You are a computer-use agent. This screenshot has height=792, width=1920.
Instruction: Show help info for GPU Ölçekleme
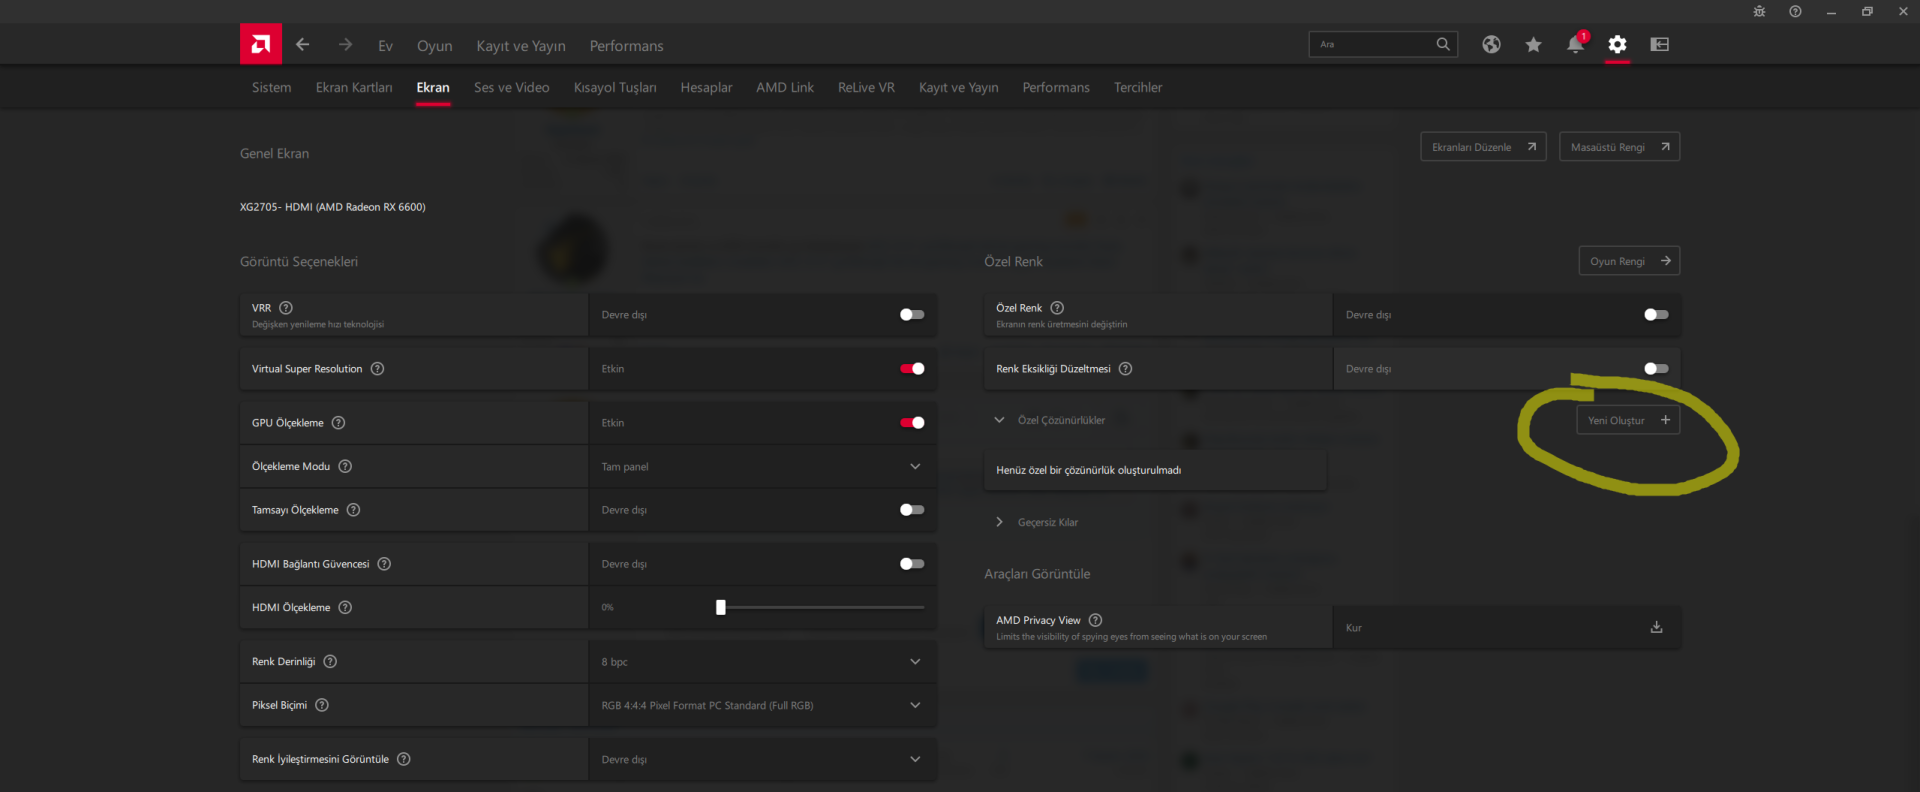pyautogui.click(x=338, y=423)
